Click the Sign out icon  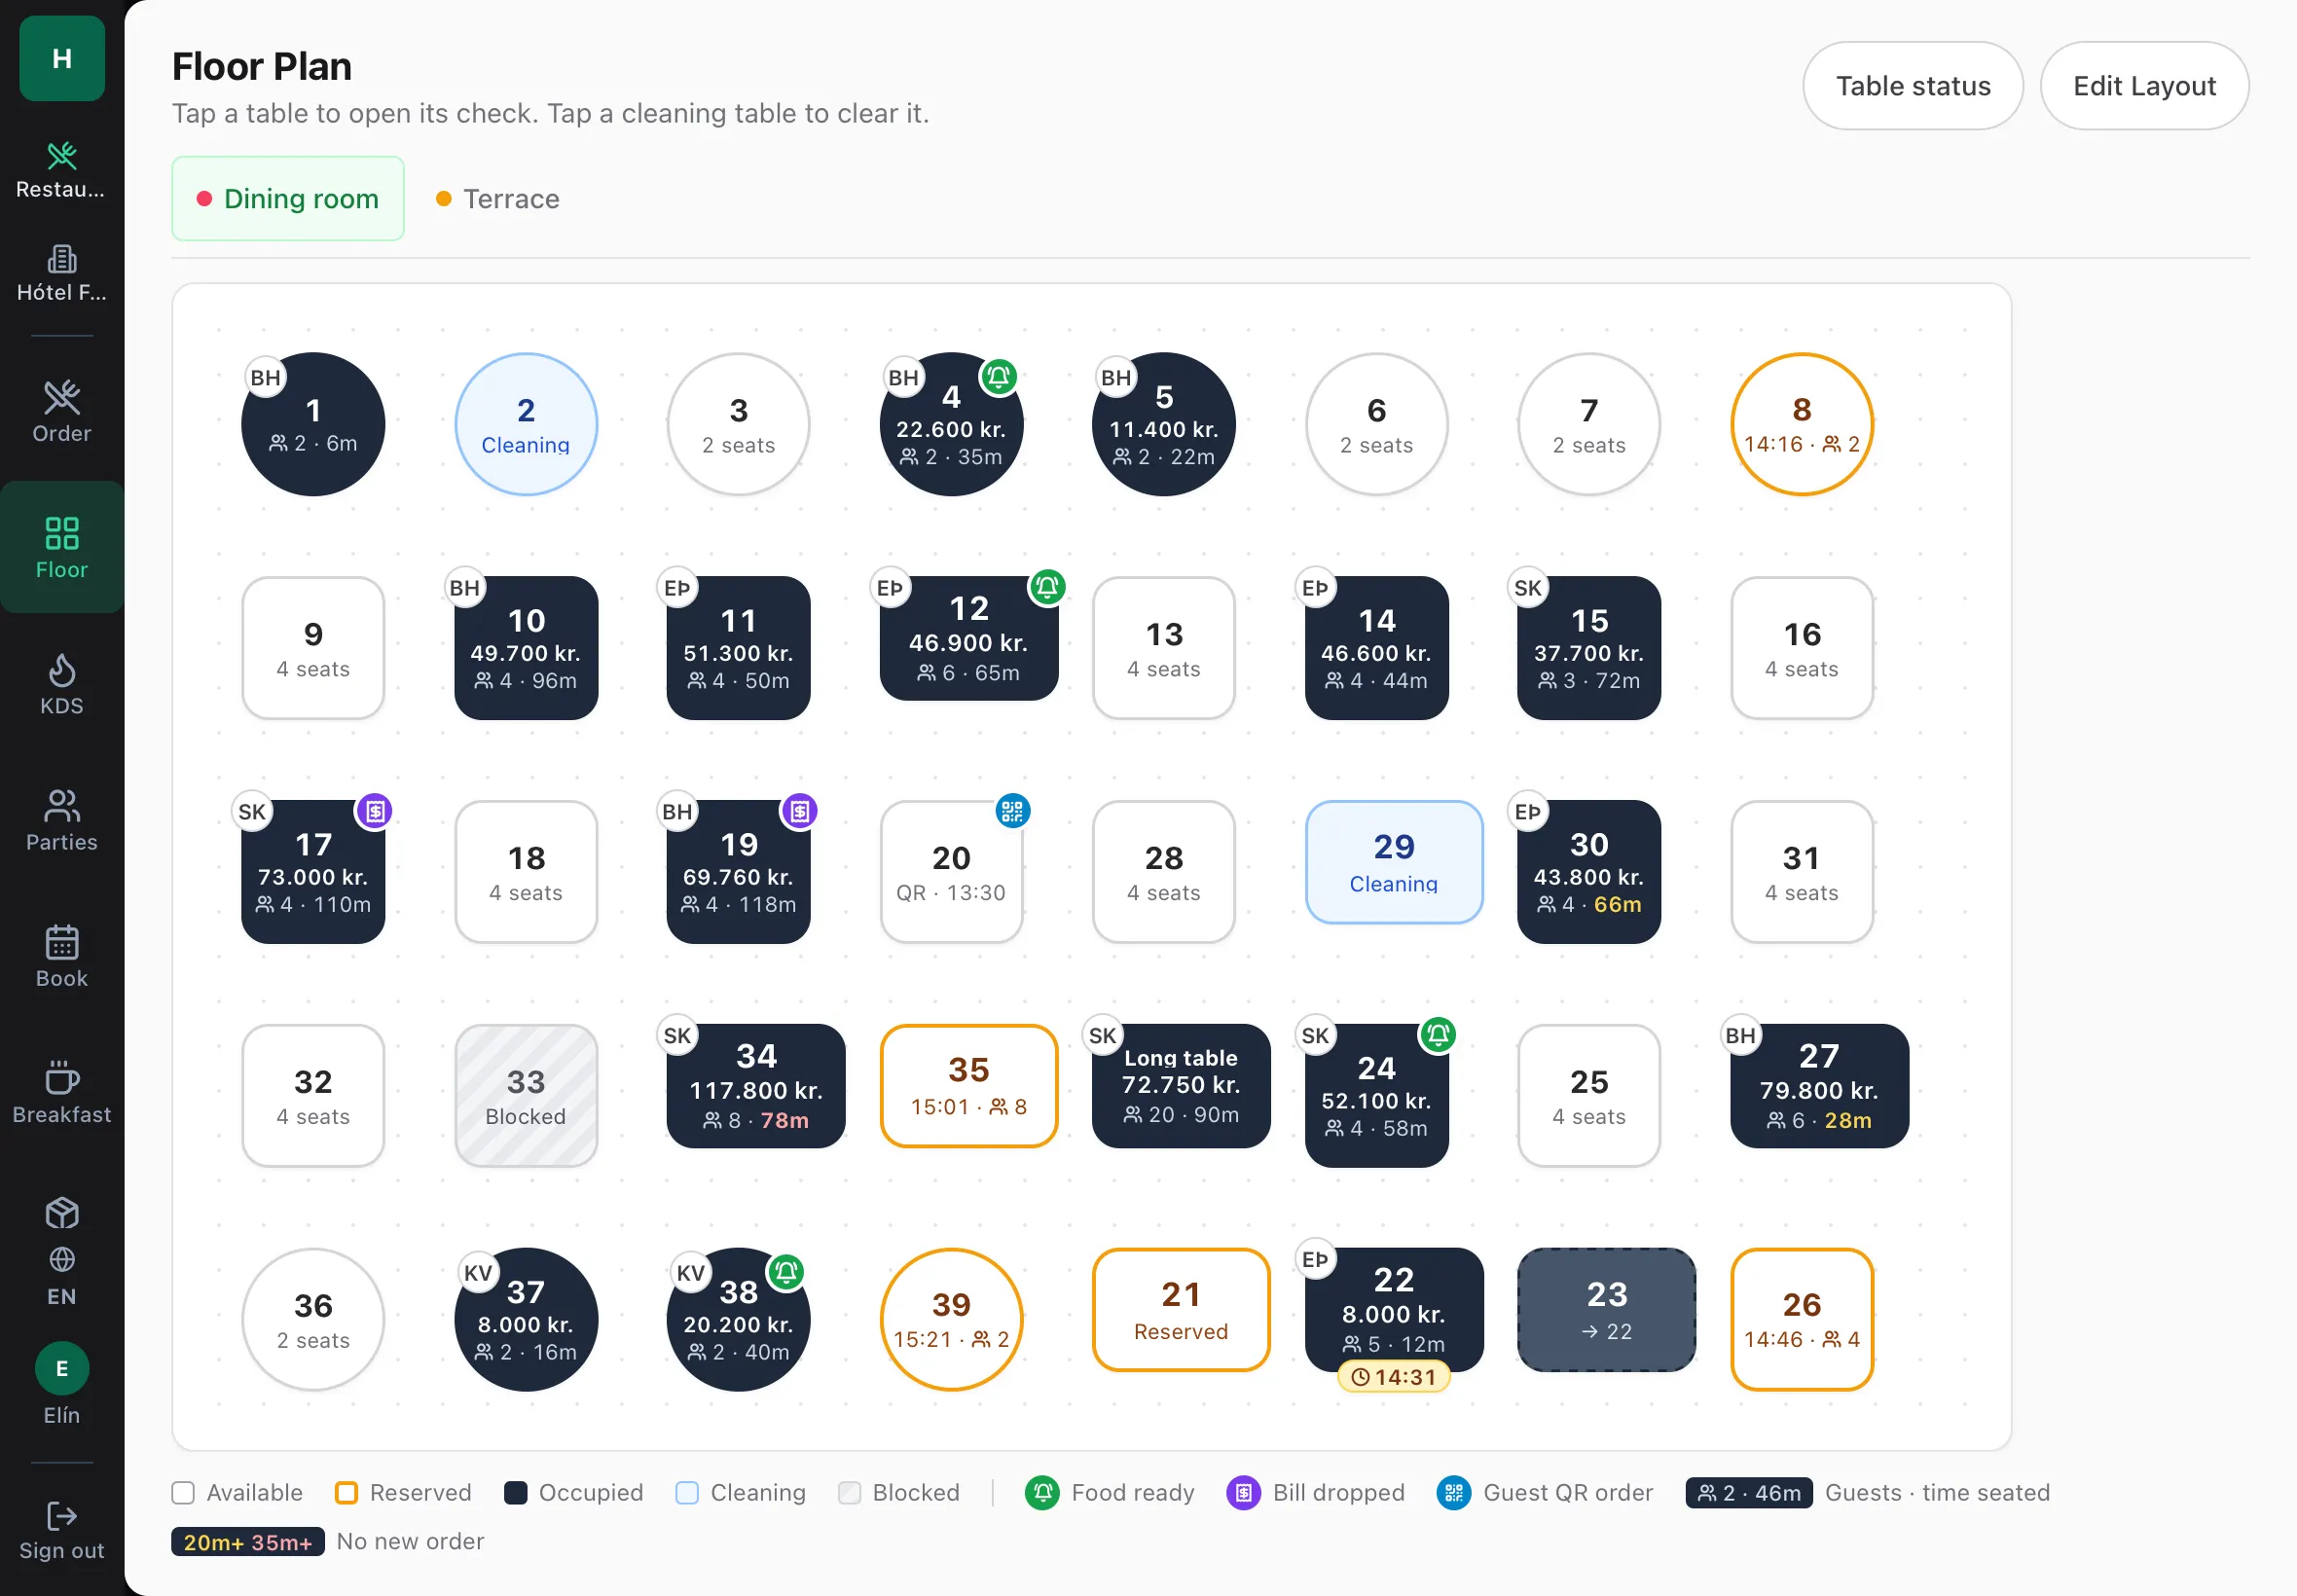tap(61, 1515)
